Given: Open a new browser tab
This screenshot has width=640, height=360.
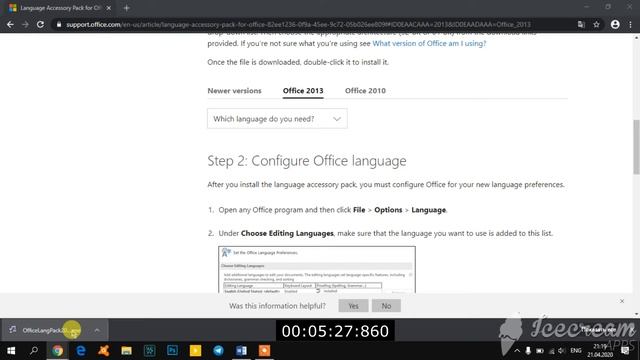Looking at the screenshot, I should pos(127,8).
